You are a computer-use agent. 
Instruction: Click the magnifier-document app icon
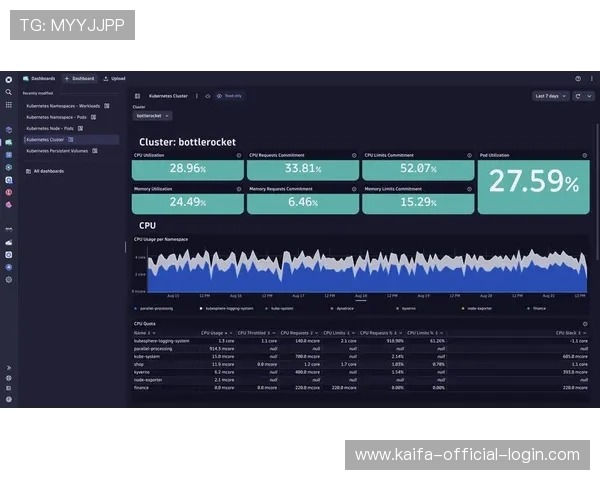click(x=8, y=180)
